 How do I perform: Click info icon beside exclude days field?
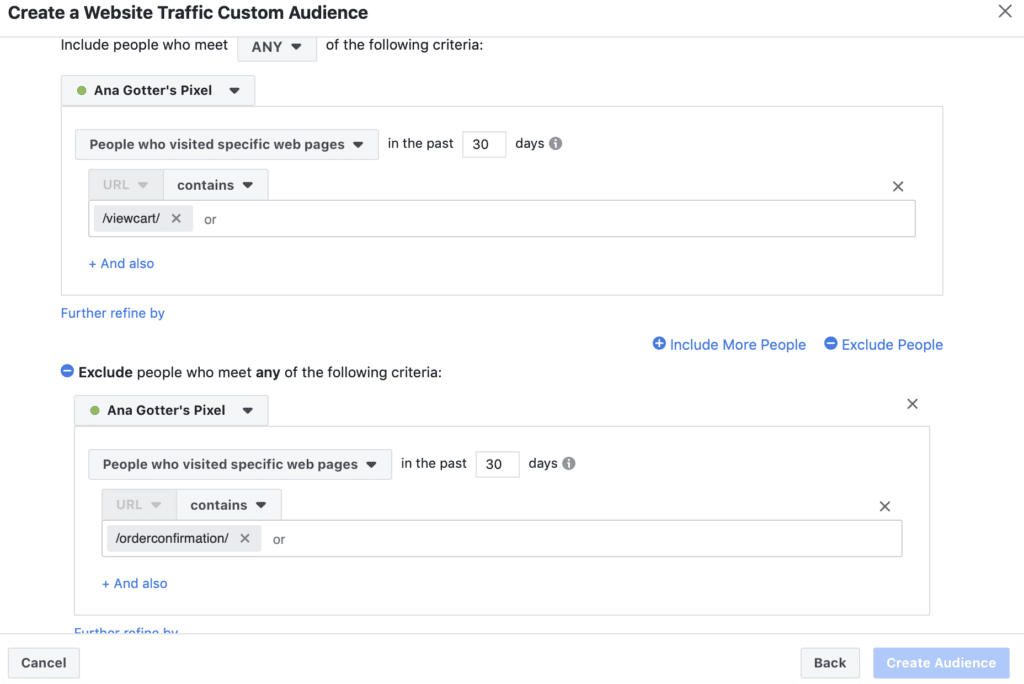569,464
